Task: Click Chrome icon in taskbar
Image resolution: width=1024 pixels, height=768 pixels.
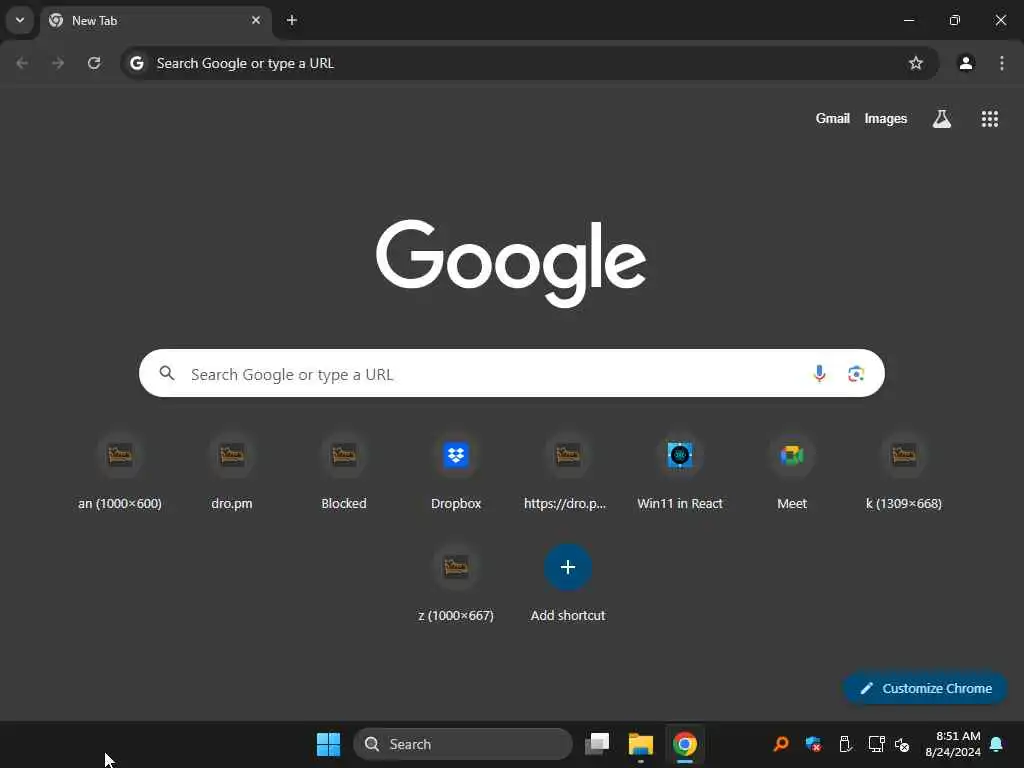Action: click(x=684, y=744)
